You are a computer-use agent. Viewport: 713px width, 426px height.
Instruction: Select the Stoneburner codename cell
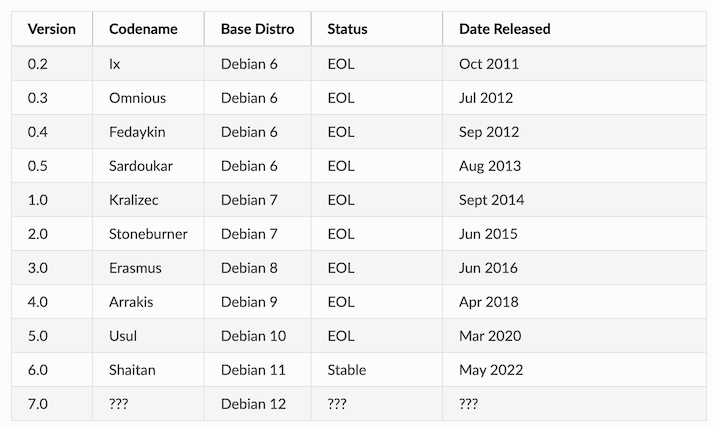coord(148,234)
